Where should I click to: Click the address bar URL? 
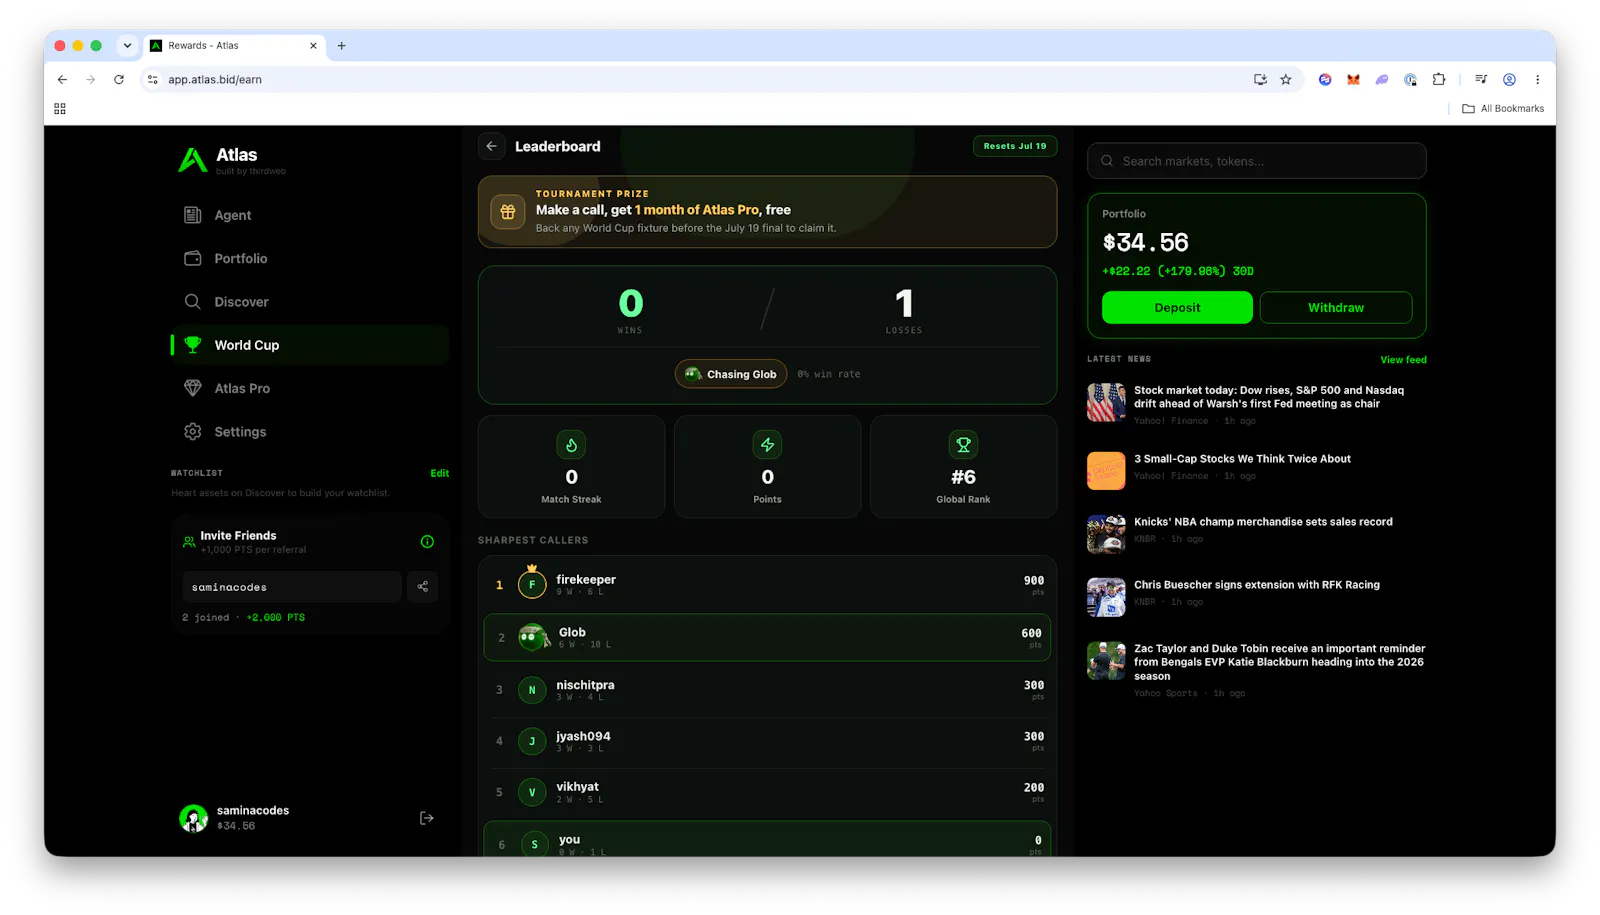pos(215,79)
